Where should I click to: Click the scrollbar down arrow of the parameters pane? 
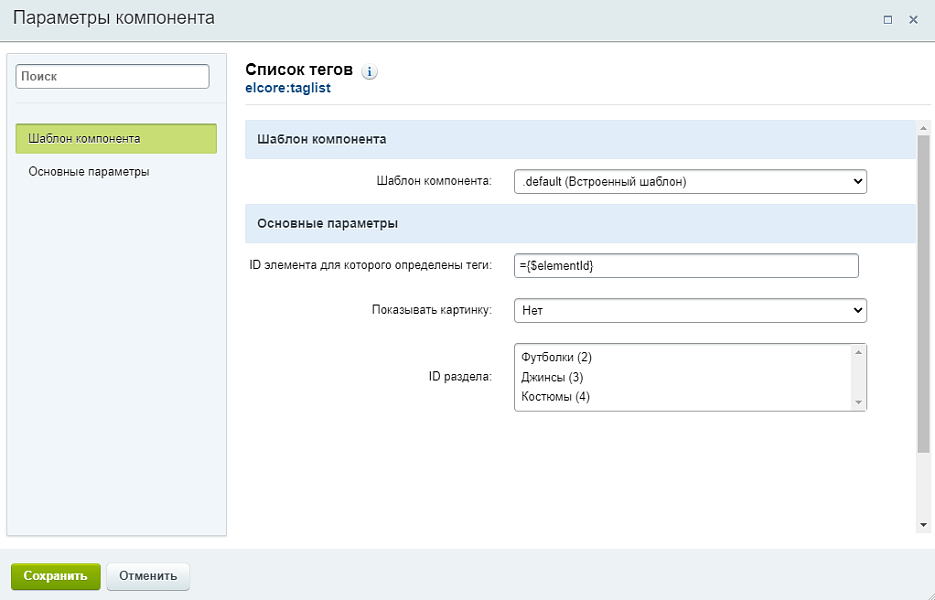922,523
